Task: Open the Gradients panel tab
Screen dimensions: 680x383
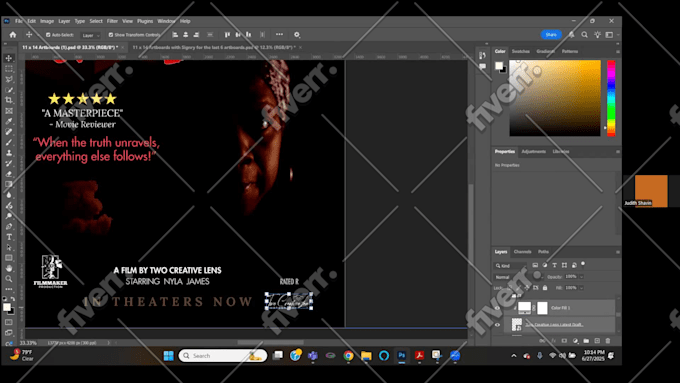Action: click(545, 51)
